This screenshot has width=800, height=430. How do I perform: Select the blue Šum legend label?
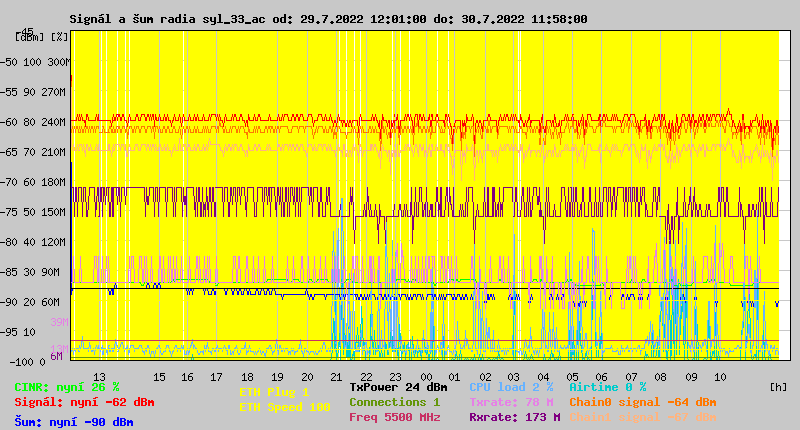73,422
